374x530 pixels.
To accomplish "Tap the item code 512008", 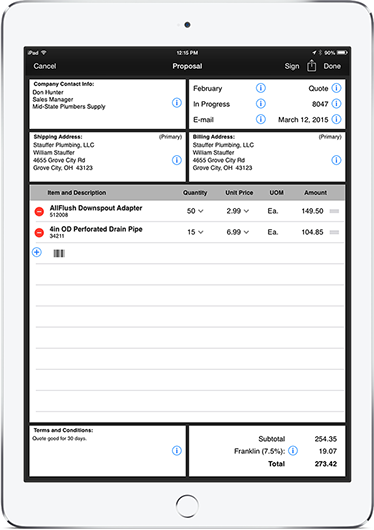I will (59, 215).
